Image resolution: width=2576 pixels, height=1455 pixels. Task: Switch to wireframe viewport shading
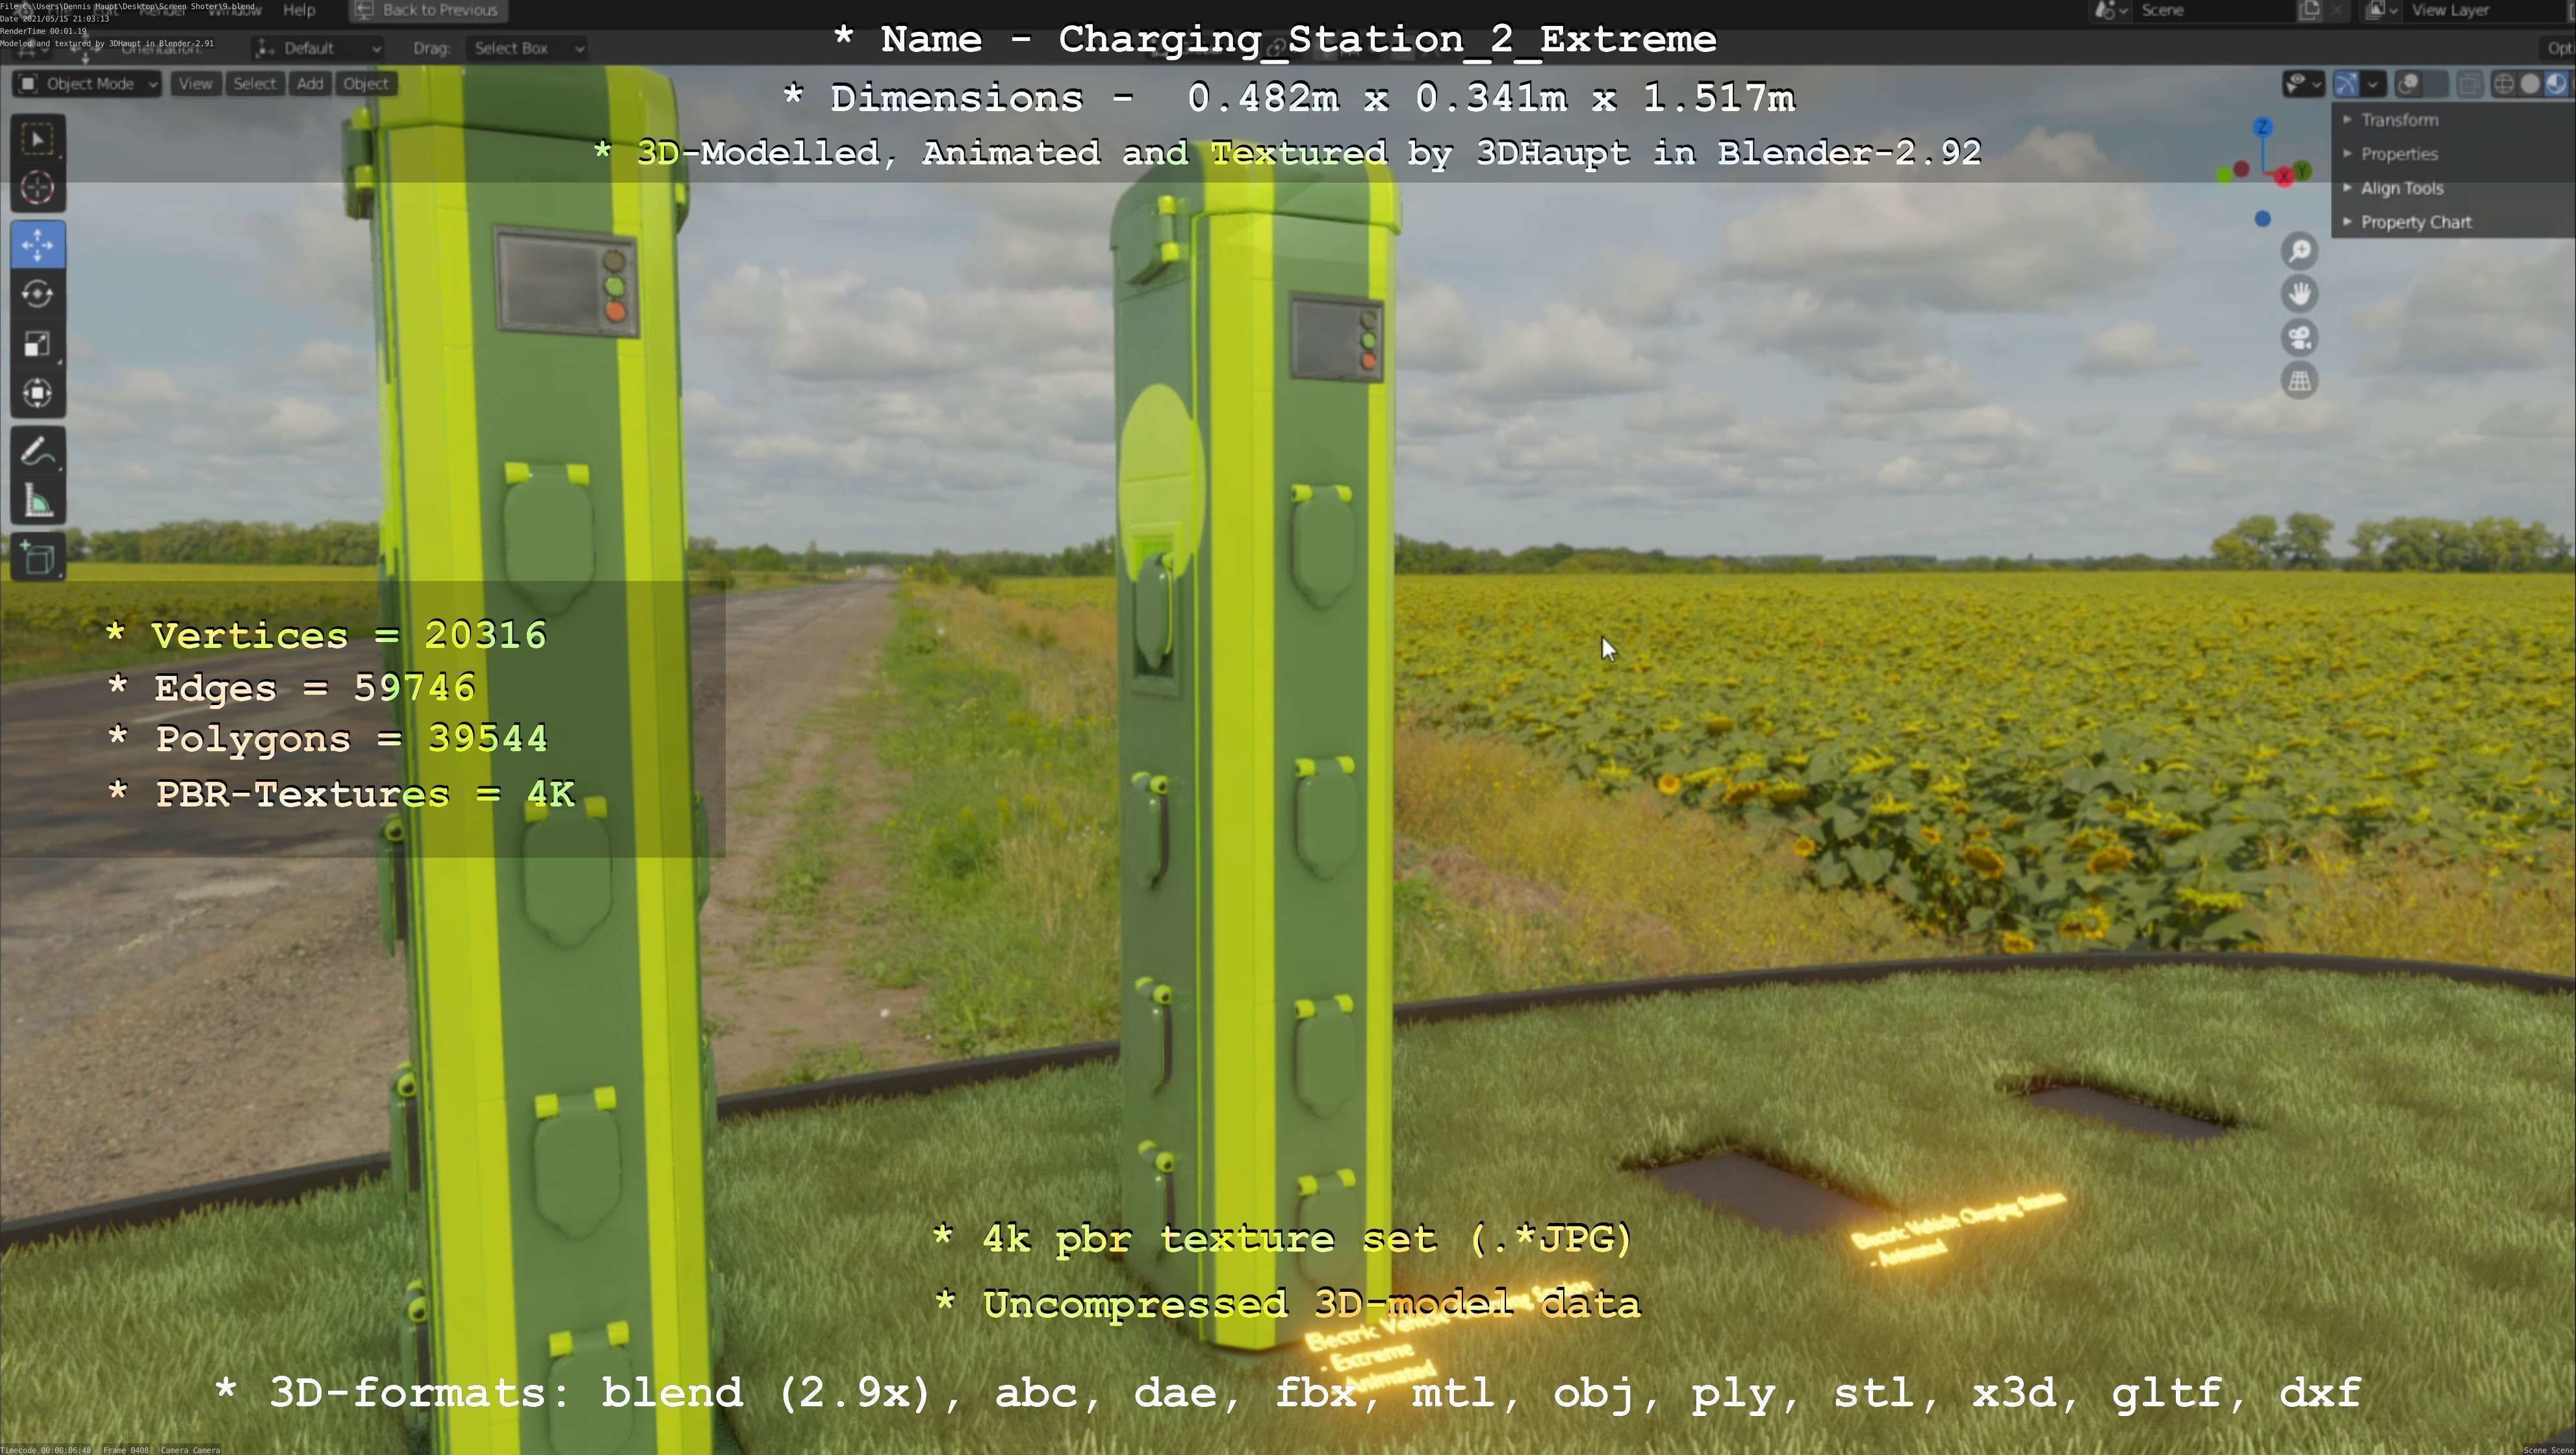pyautogui.click(x=2504, y=84)
